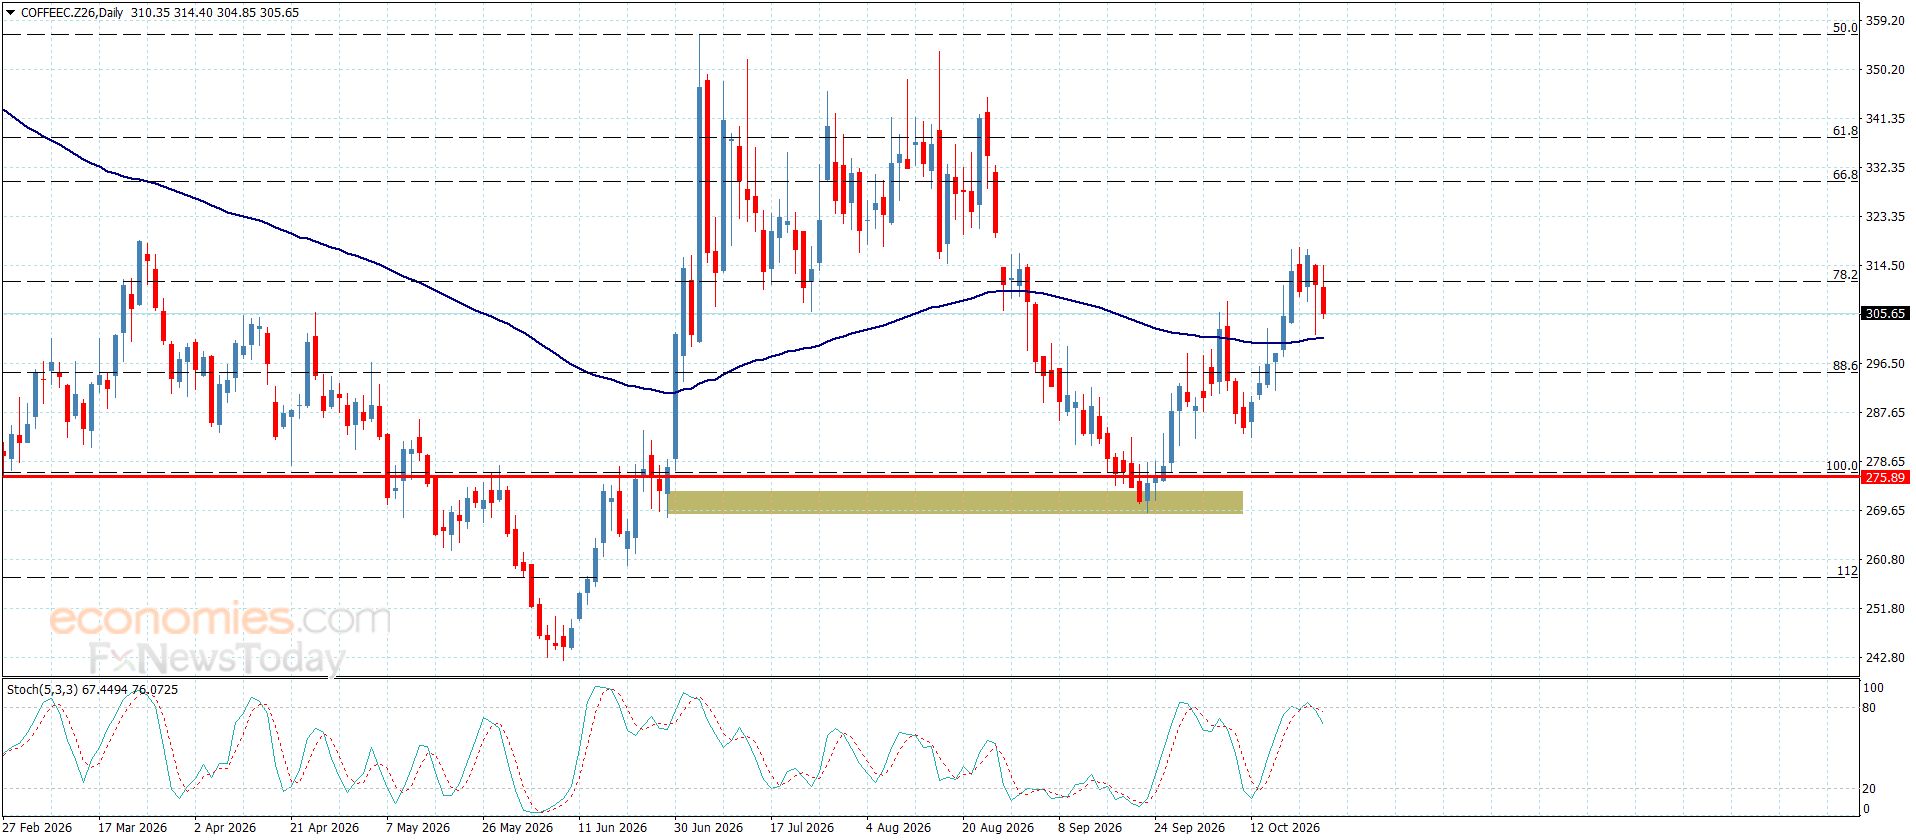Click the 12 Oct 2026 date label
Image resolution: width=1916 pixels, height=840 pixels.
pyautogui.click(x=1285, y=827)
